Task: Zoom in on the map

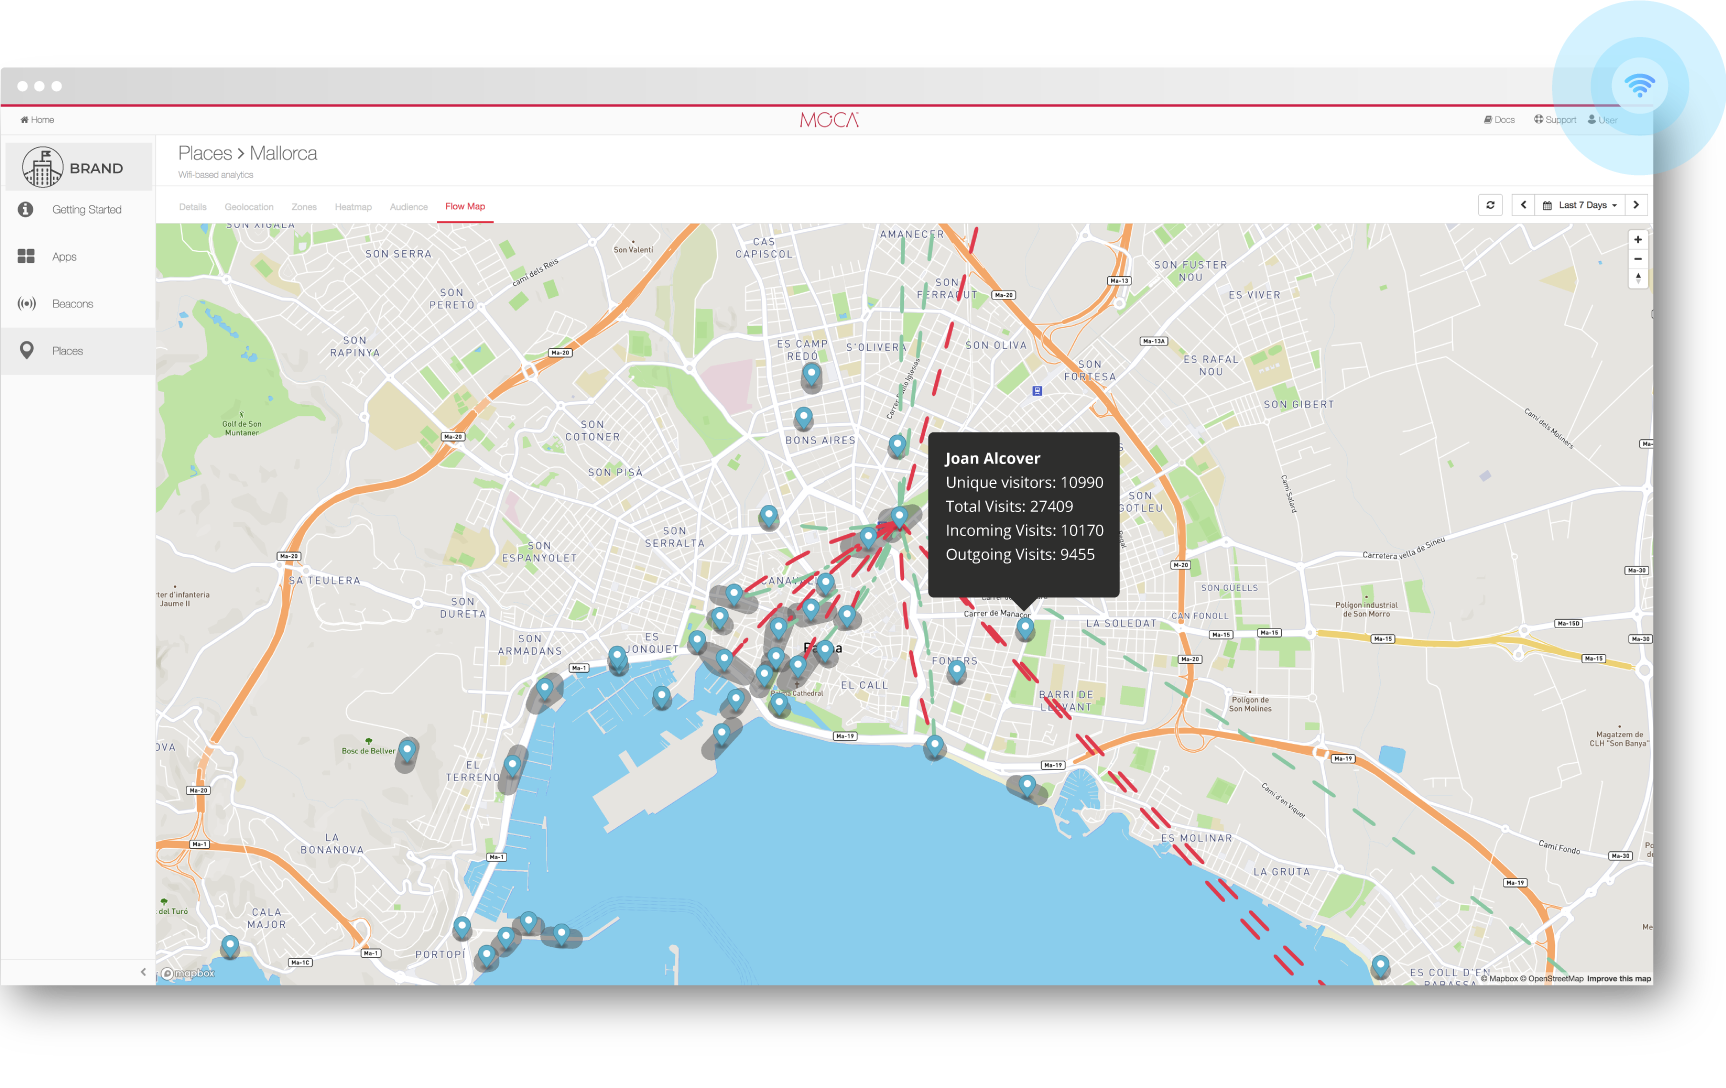Action: [1638, 240]
